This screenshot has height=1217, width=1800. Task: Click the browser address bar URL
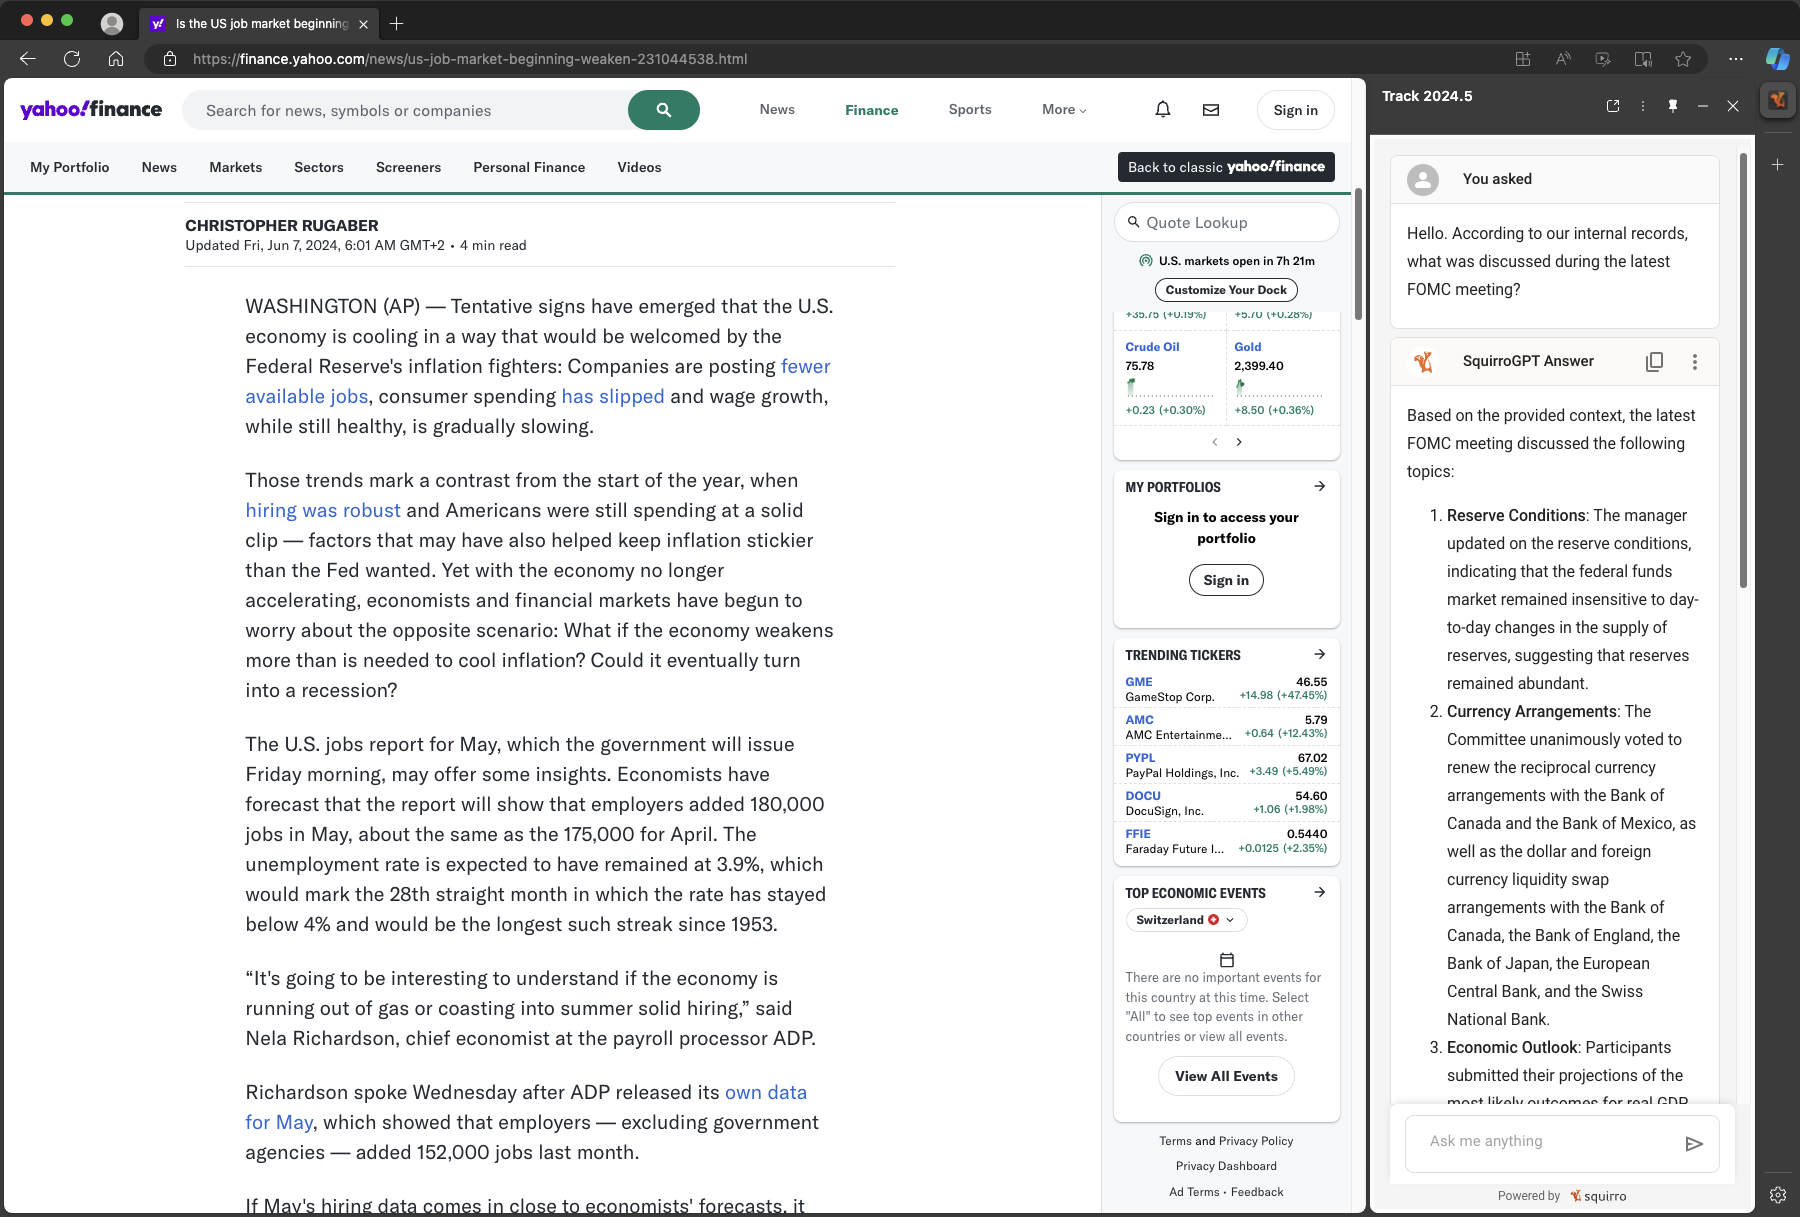tap(470, 59)
